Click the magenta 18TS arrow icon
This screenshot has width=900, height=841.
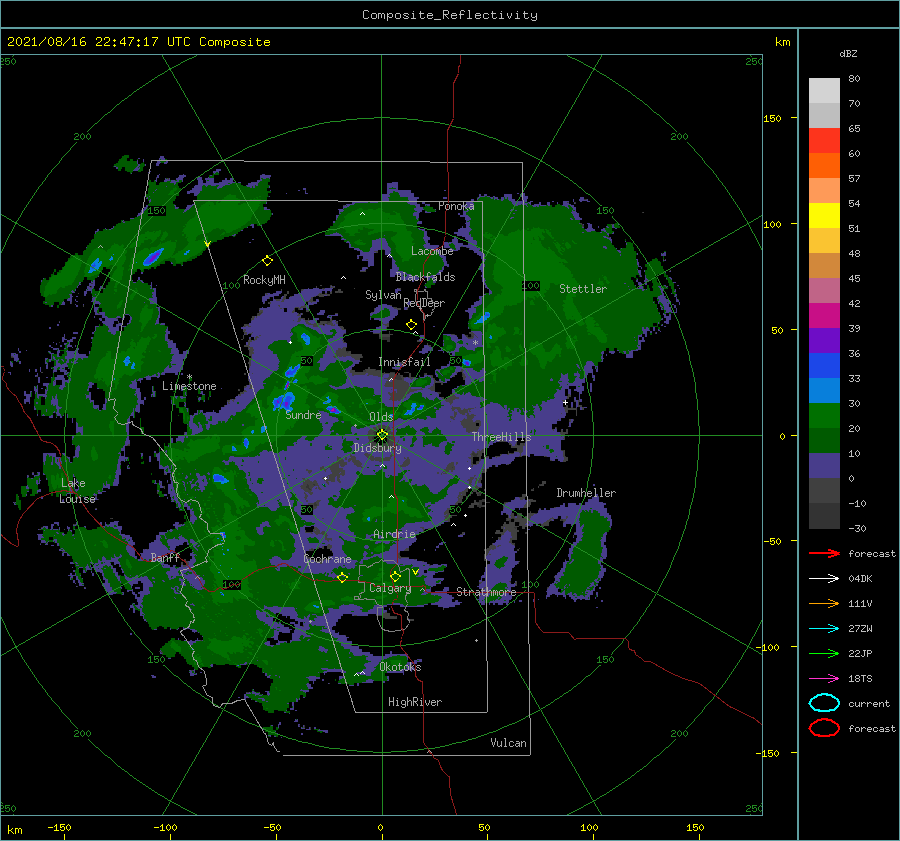tap(824, 679)
